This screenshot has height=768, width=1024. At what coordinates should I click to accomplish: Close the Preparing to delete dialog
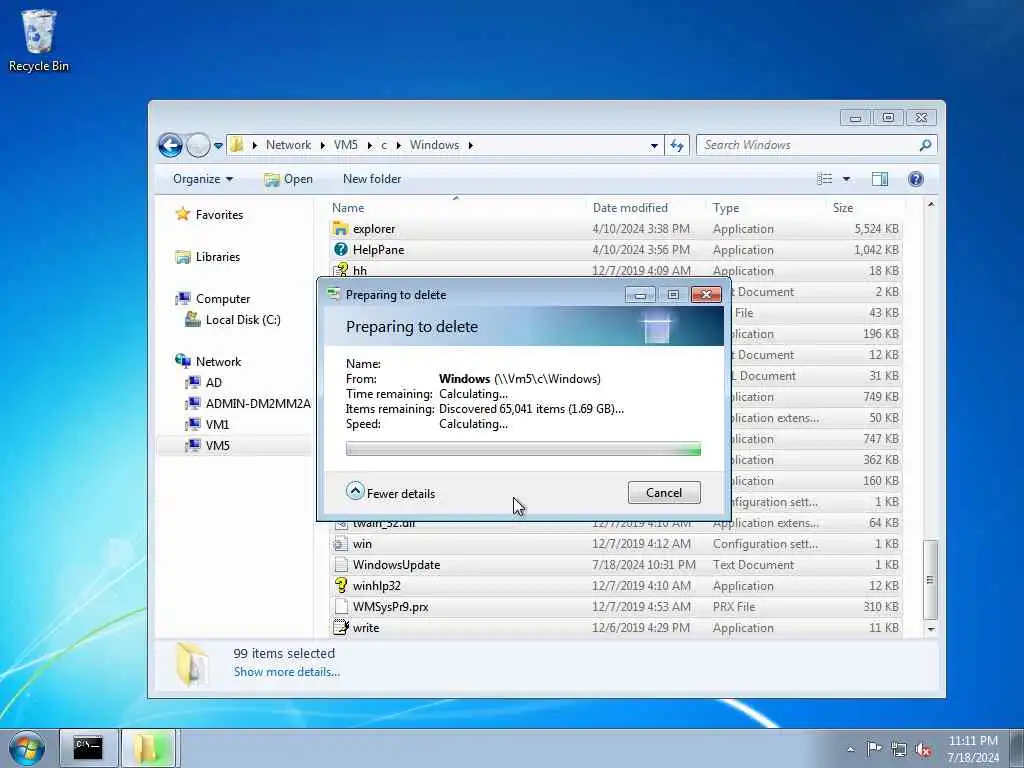pyautogui.click(x=706, y=295)
